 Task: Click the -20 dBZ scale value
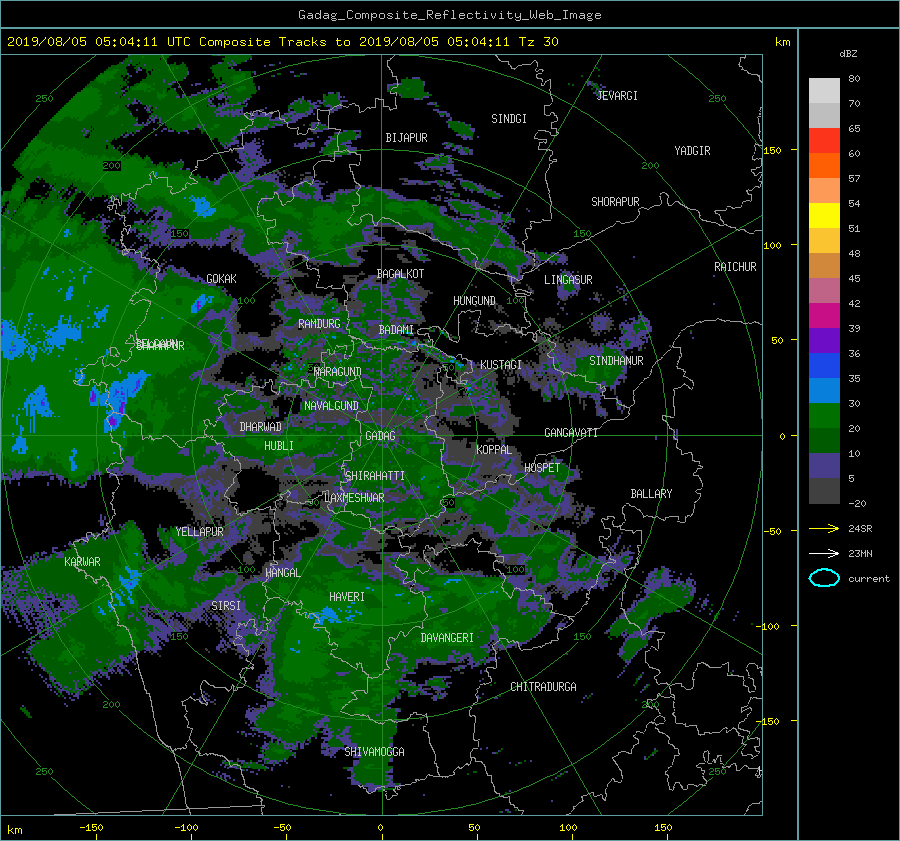[x=857, y=503]
